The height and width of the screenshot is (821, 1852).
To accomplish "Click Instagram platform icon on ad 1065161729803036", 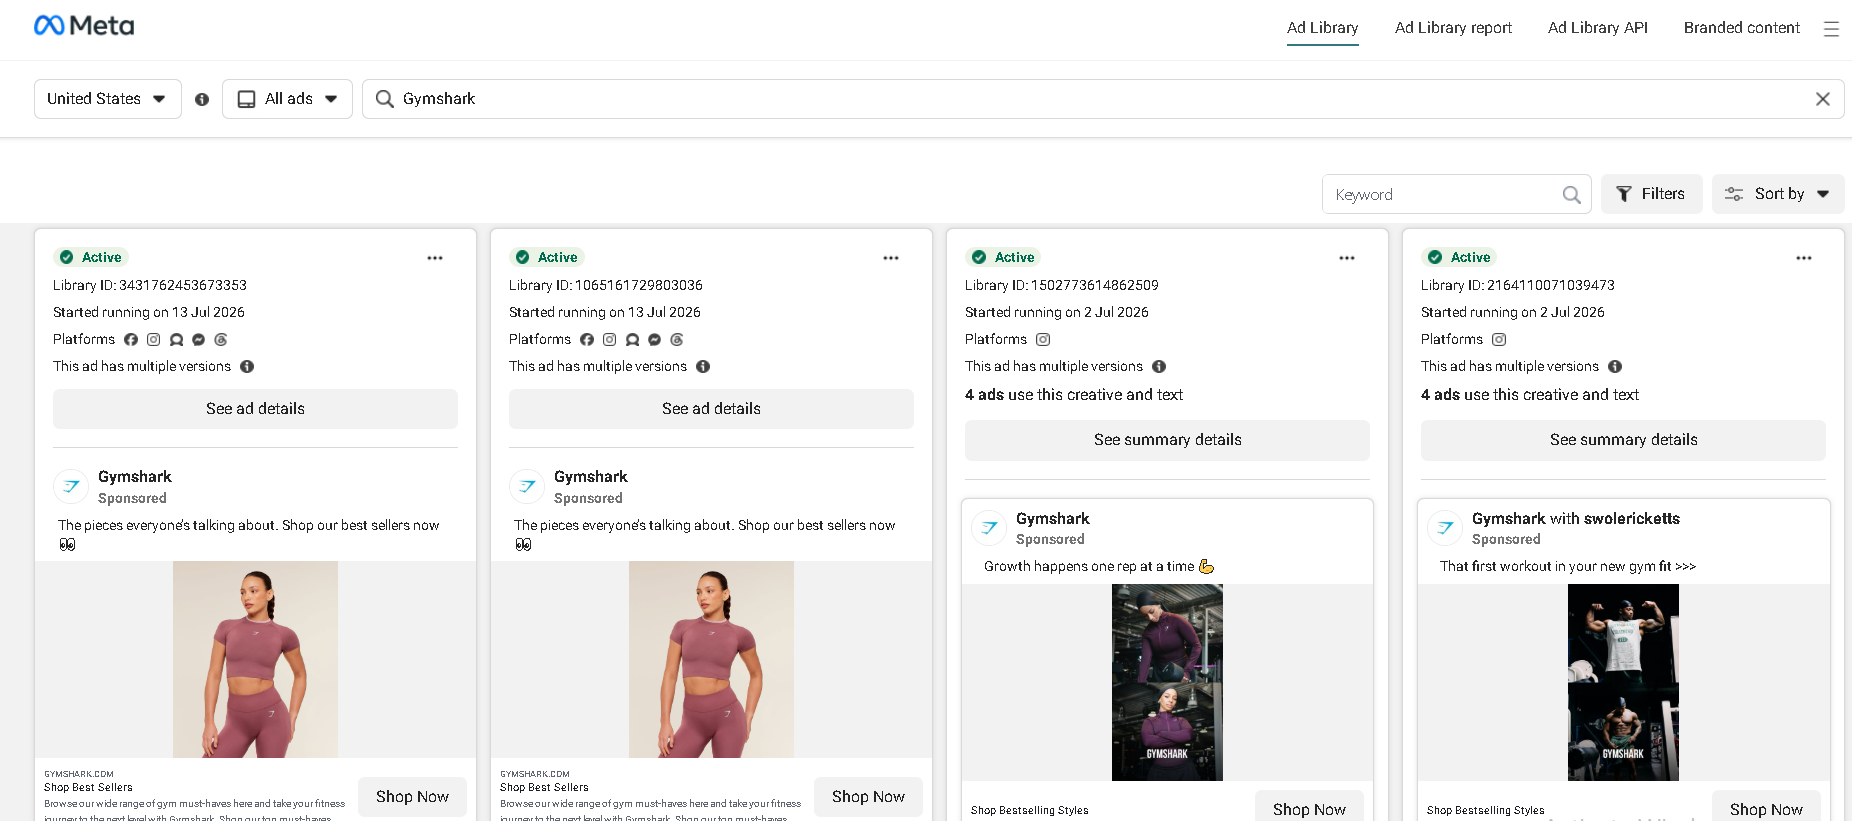I will click(x=609, y=340).
